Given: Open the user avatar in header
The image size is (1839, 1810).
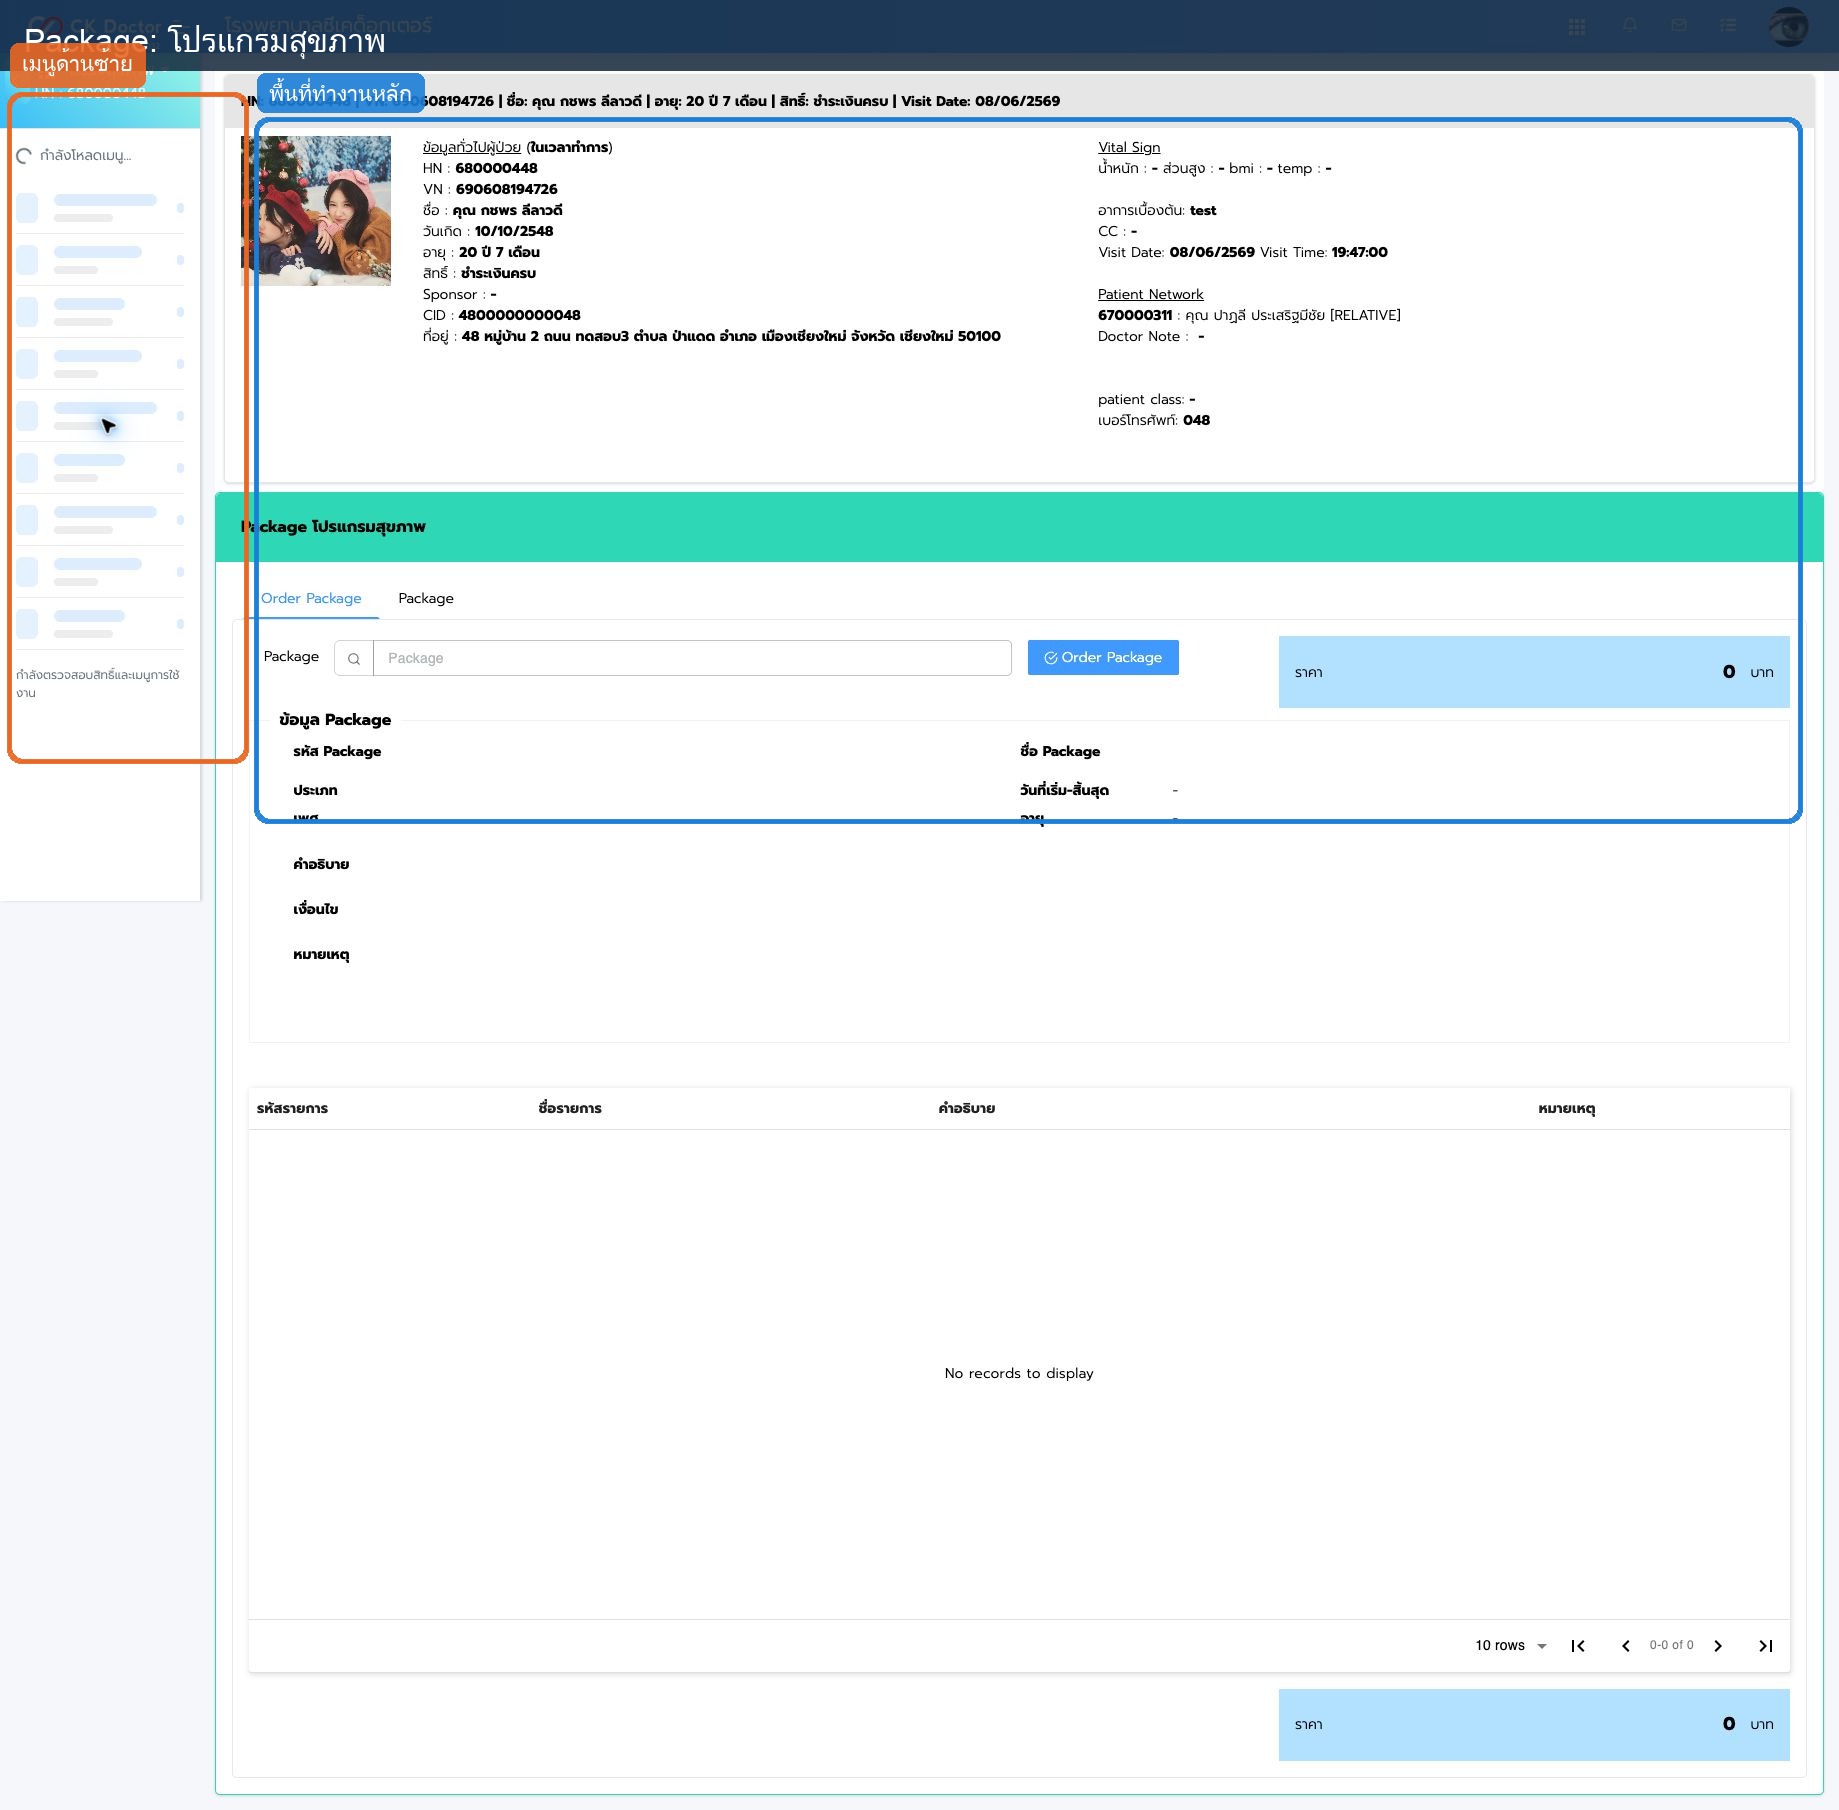Looking at the screenshot, I should [x=1789, y=26].
